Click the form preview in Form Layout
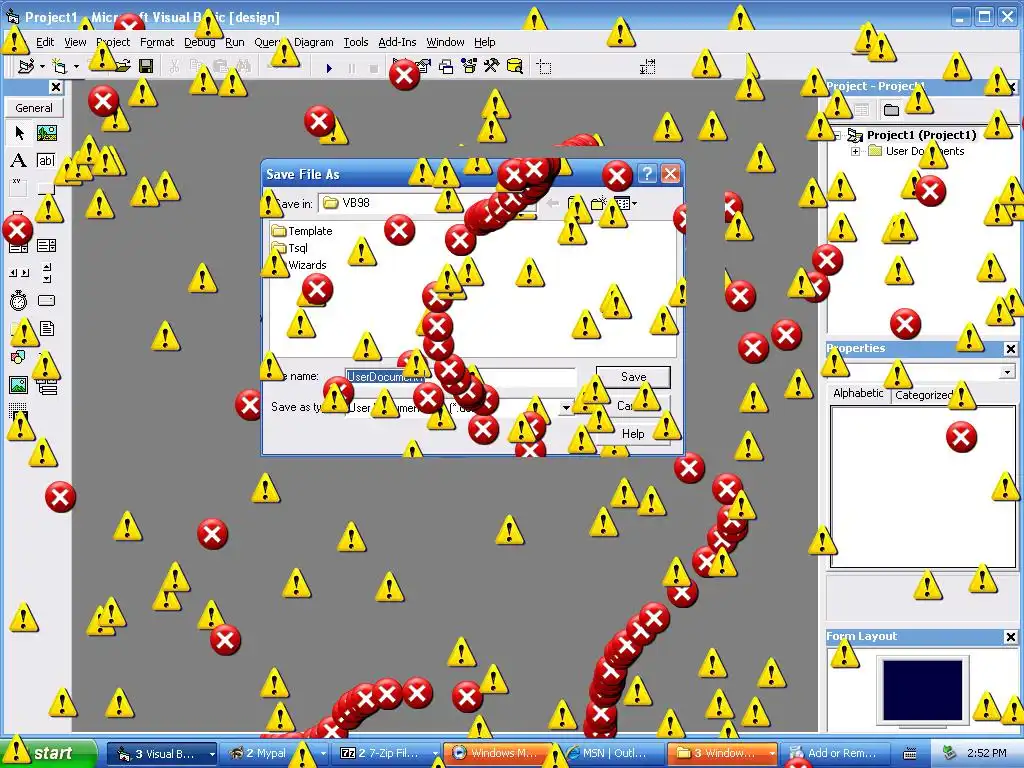The height and width of the screenshot is (768, 1024). click(x=923, y=690)
